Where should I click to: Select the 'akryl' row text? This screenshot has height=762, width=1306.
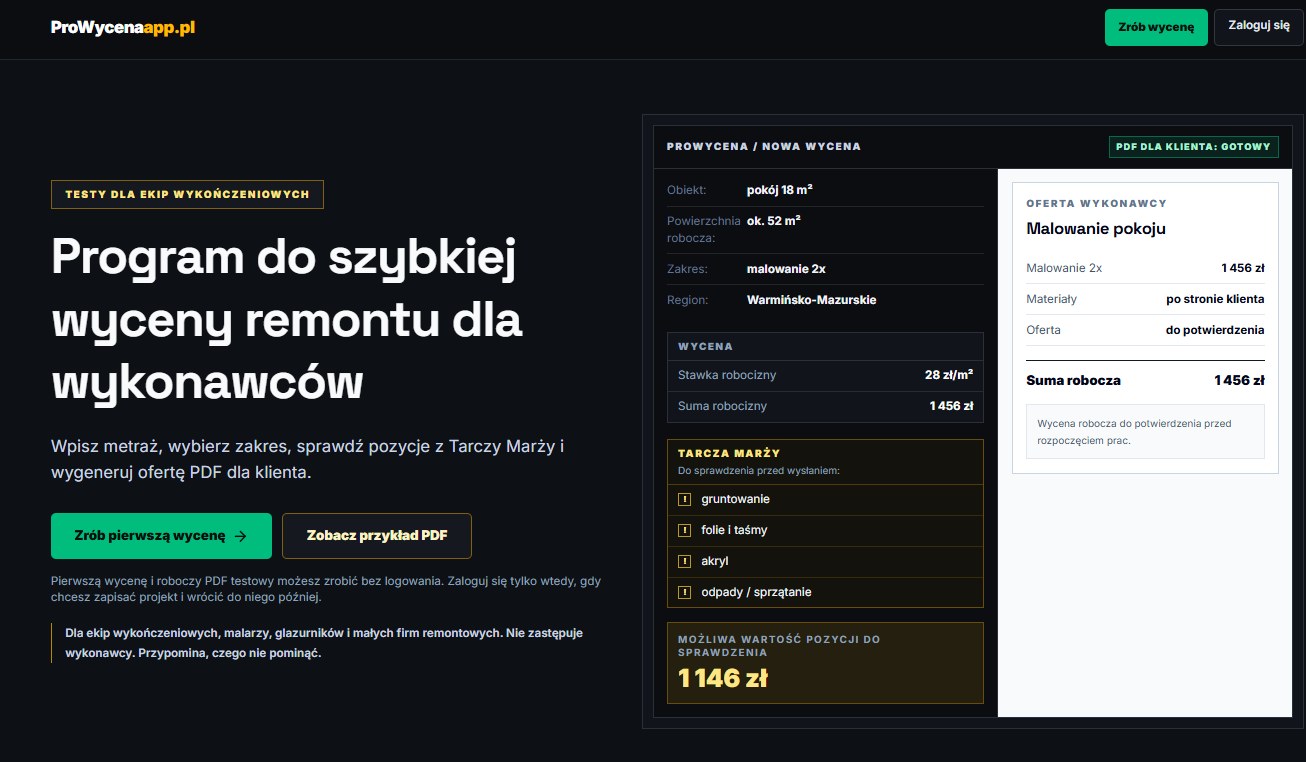click(x=715, y=561)
